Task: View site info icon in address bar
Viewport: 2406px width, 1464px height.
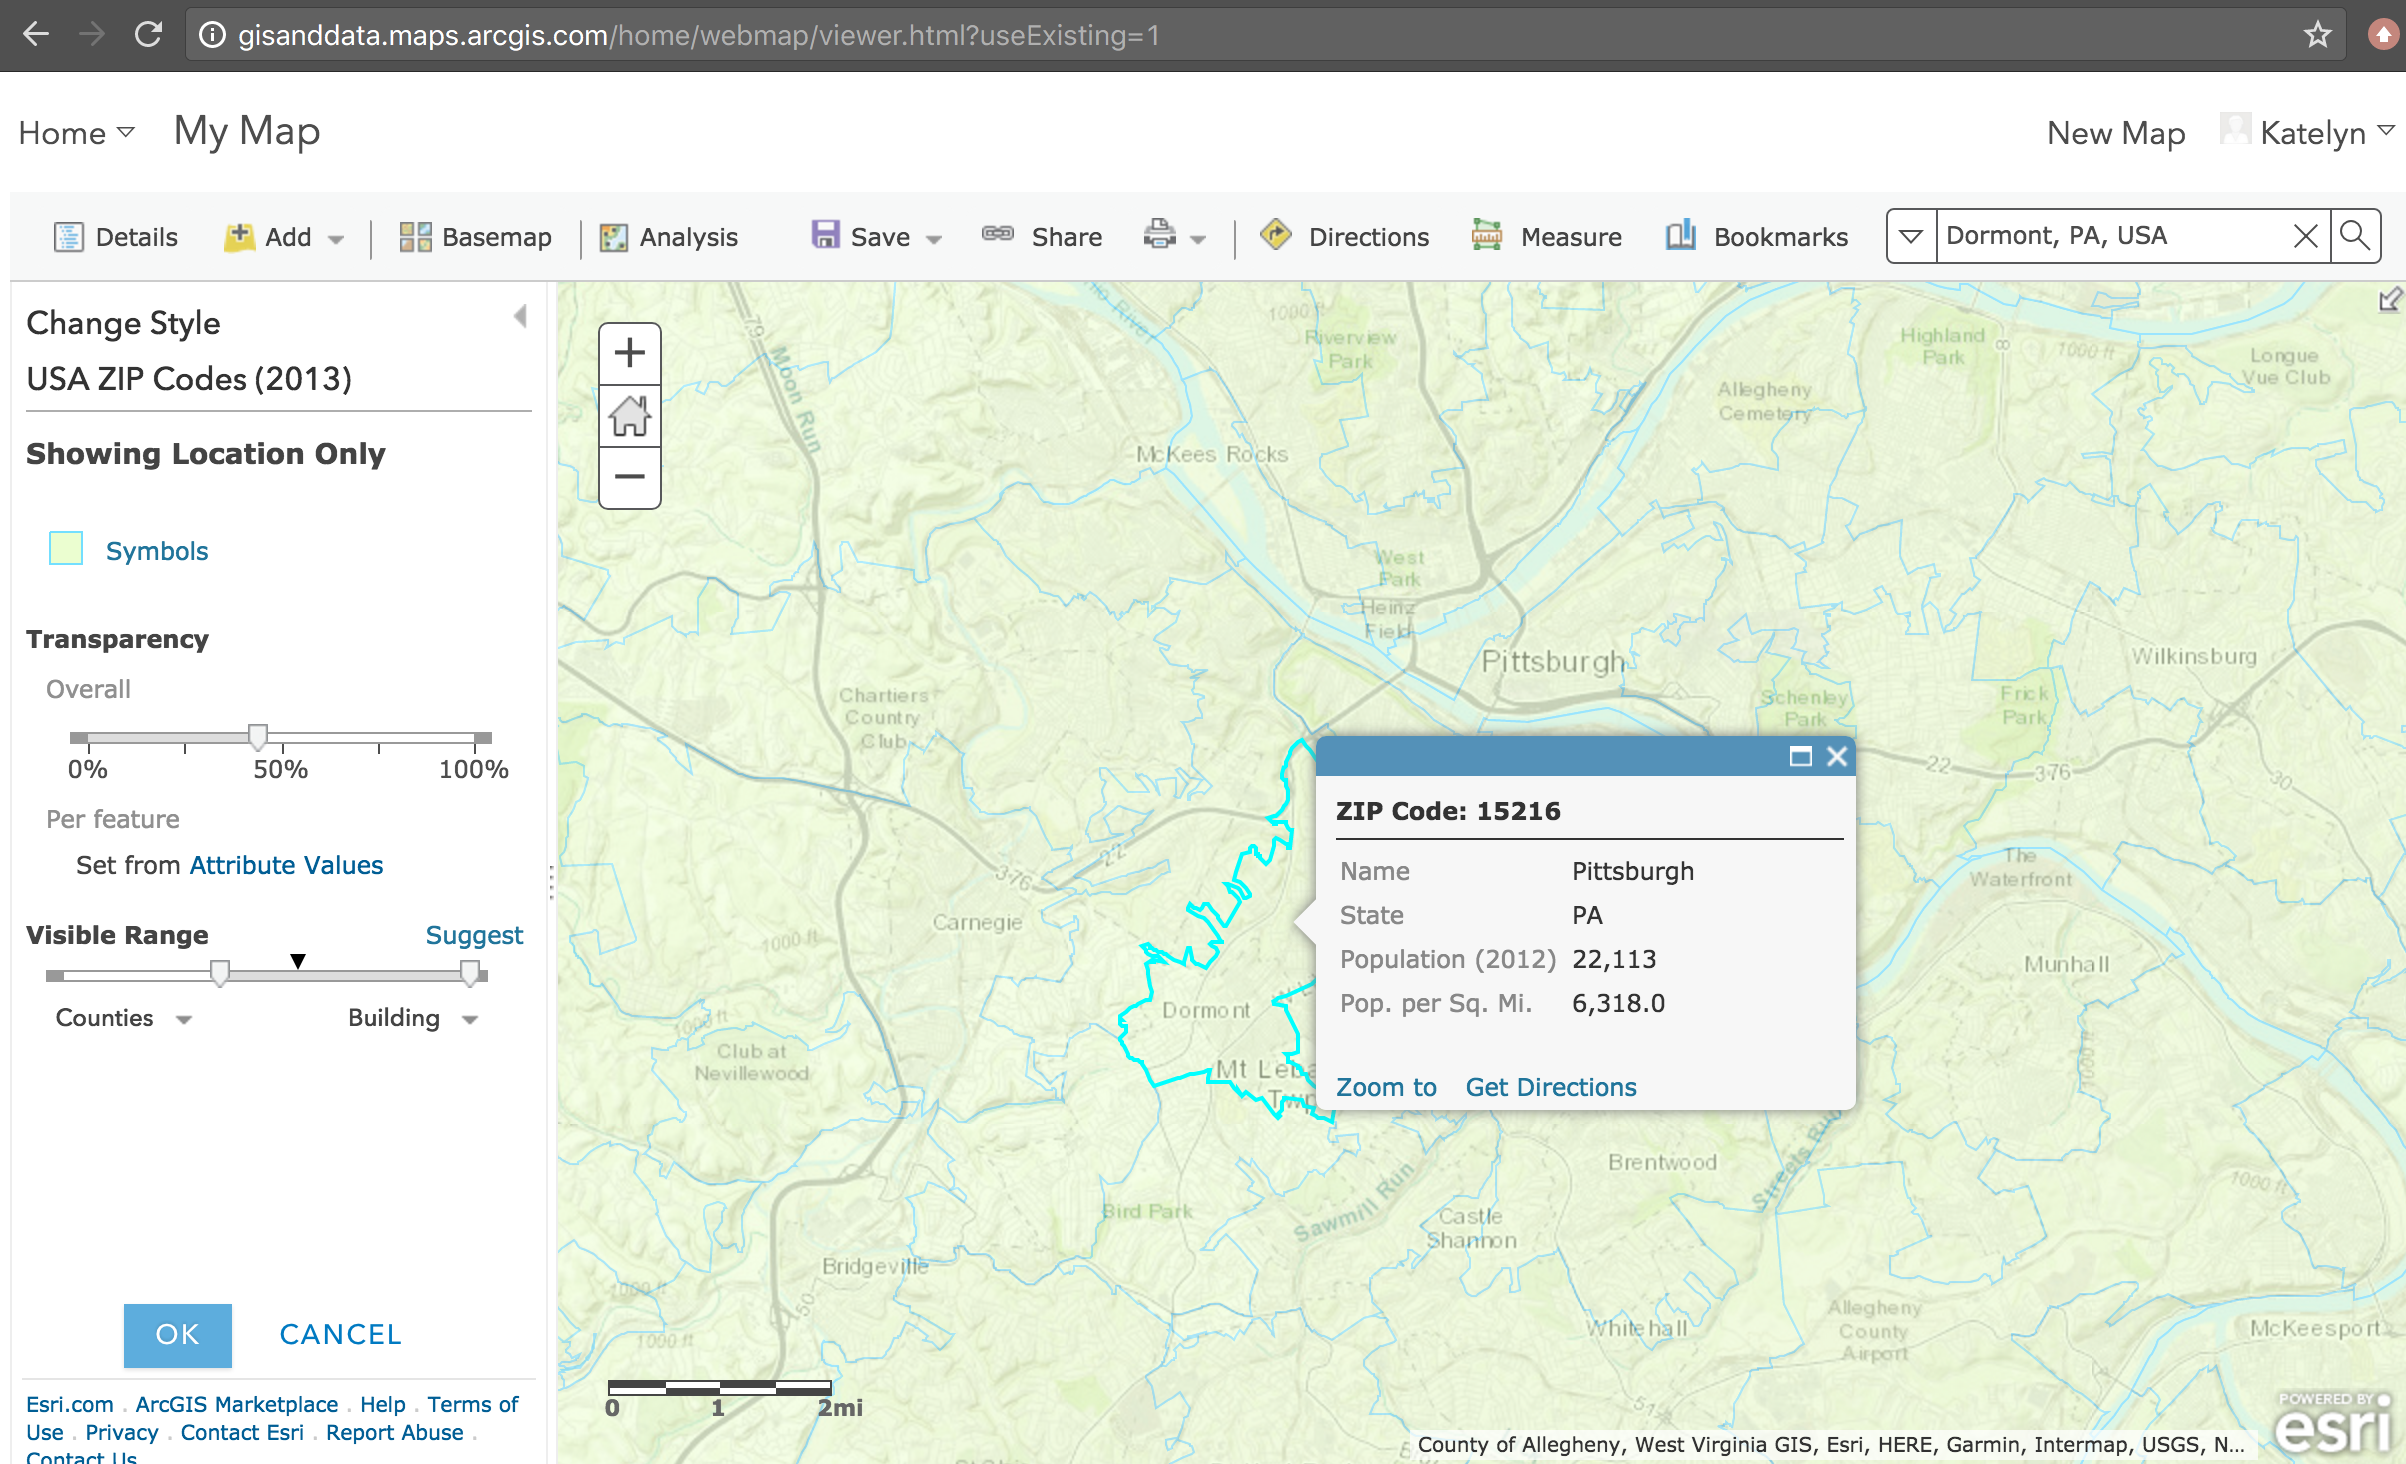Action: point(212,35)
